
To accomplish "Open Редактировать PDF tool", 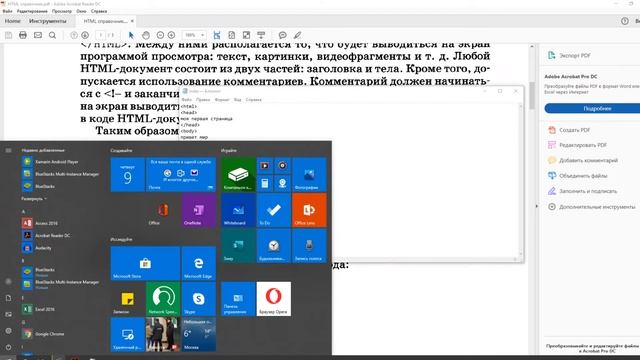I will click(577, 145).
